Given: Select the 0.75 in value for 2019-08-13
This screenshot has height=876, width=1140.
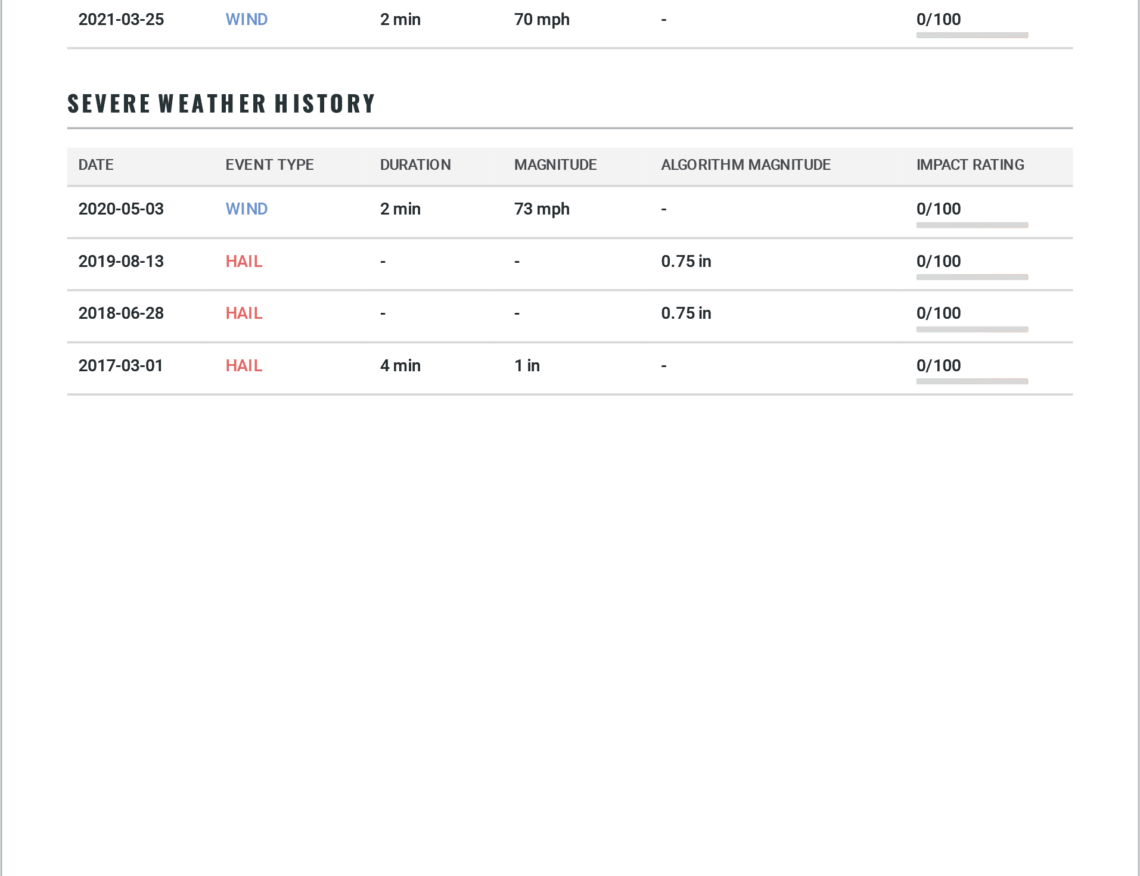Looking at the screenshot, I should (686, 261).
